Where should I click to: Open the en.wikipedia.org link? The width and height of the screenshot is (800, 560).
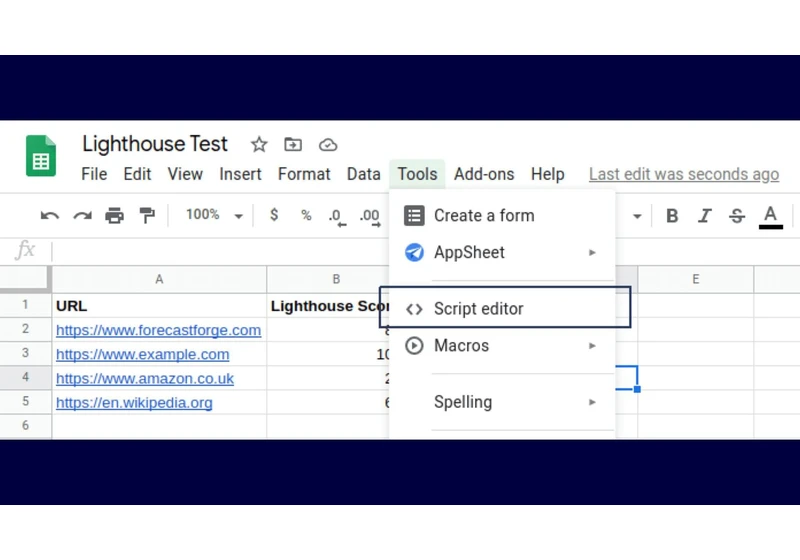(134, 403)
